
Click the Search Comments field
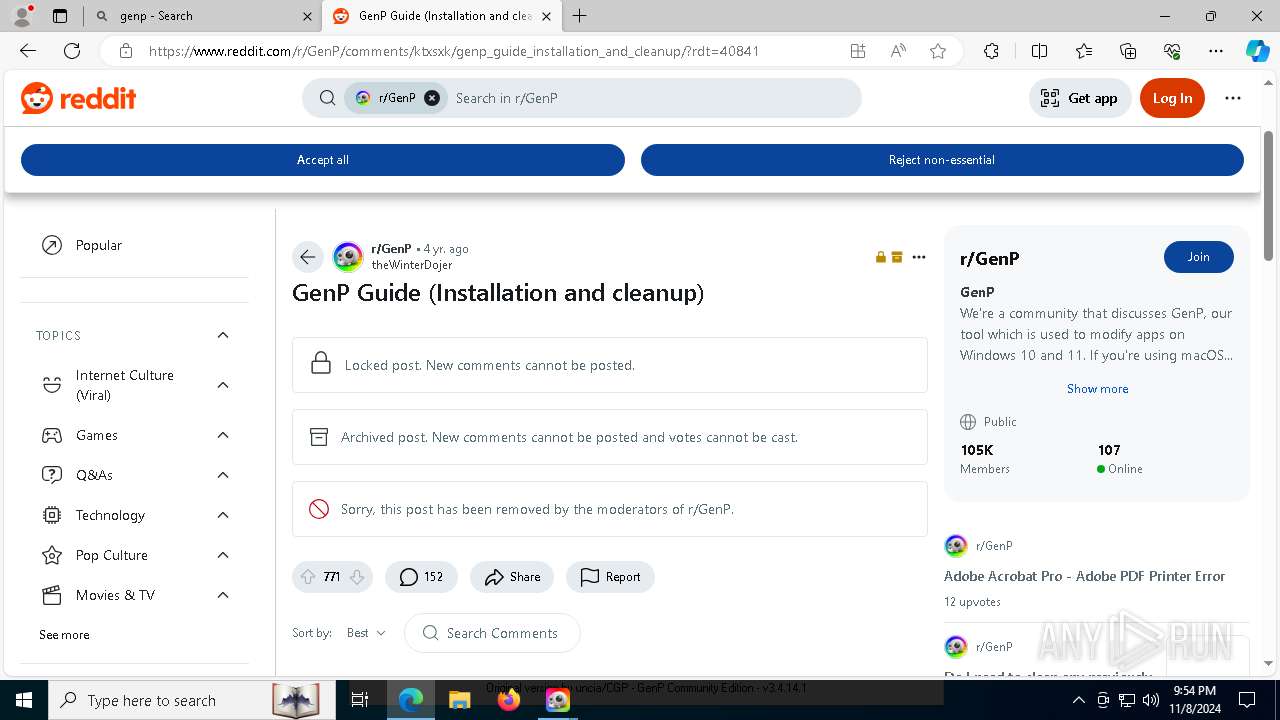coord(492,633)
